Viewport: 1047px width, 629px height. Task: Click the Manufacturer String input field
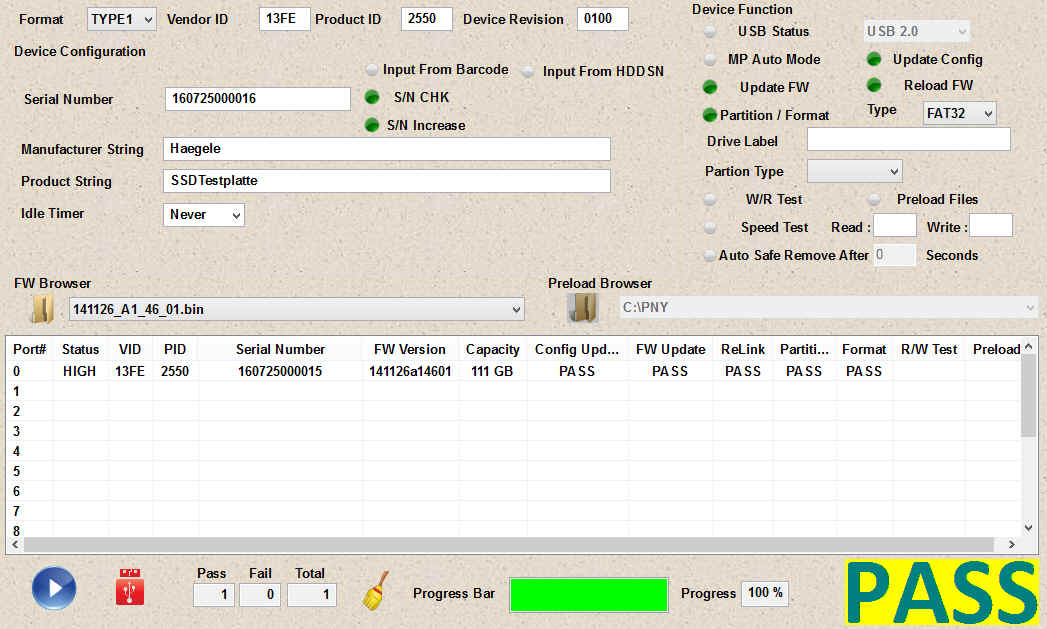pyautogui.click(x=386, y=149)
